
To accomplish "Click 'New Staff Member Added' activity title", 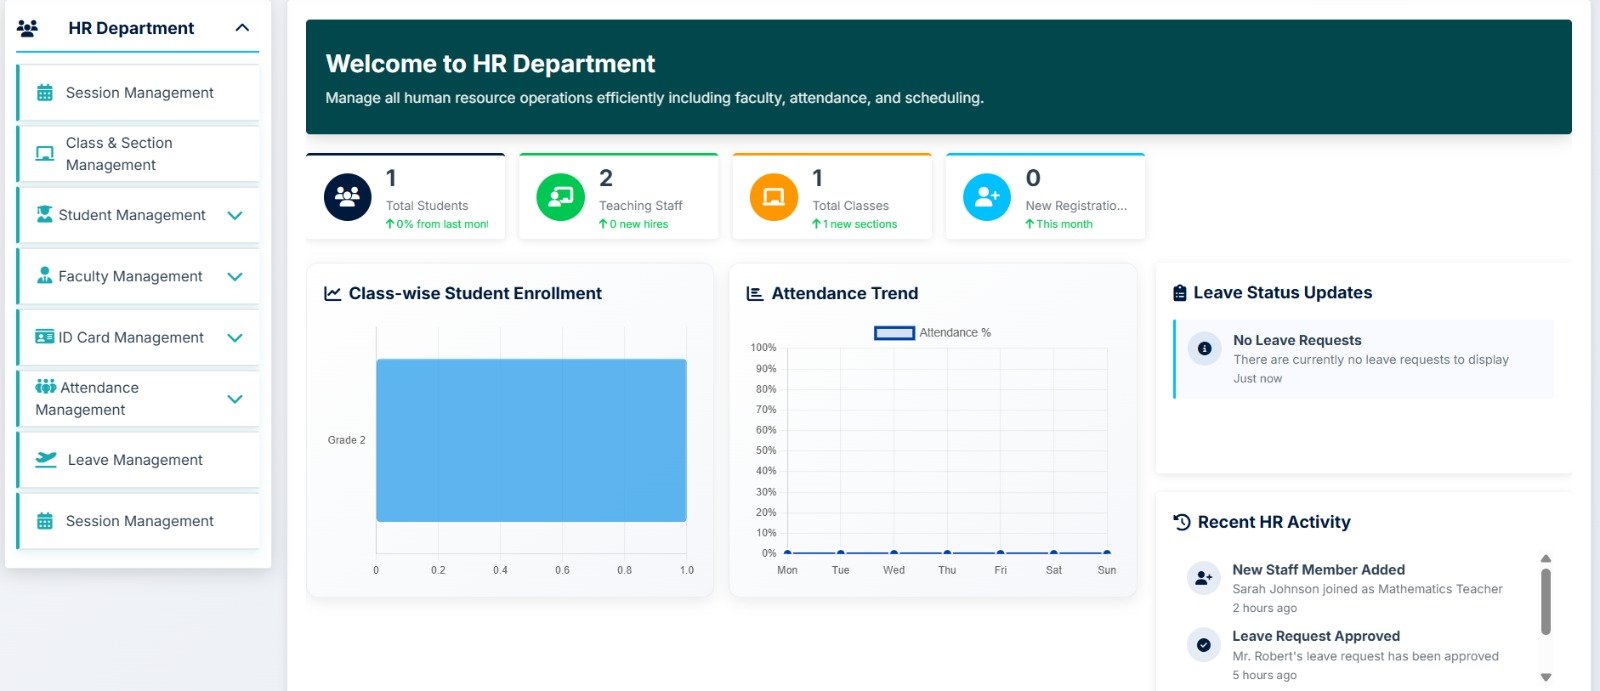I will 1318,569.
